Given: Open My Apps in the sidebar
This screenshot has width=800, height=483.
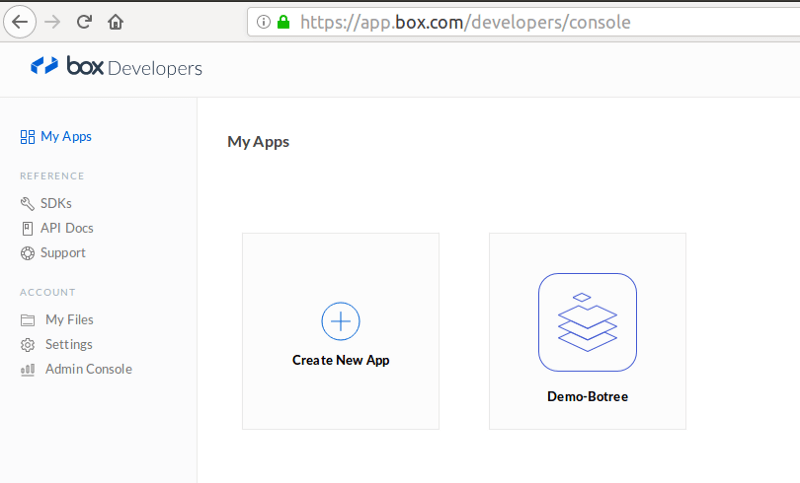Looking at the screenshot, I should (x=66, y=136).
